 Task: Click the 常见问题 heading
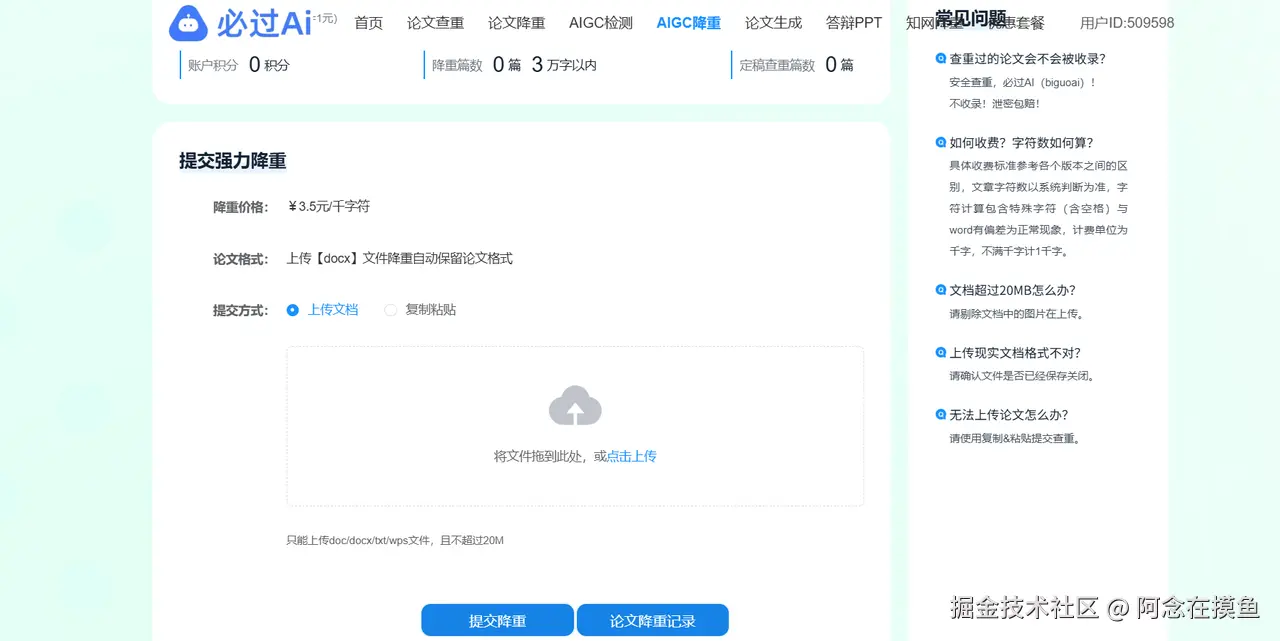[971, 18]
